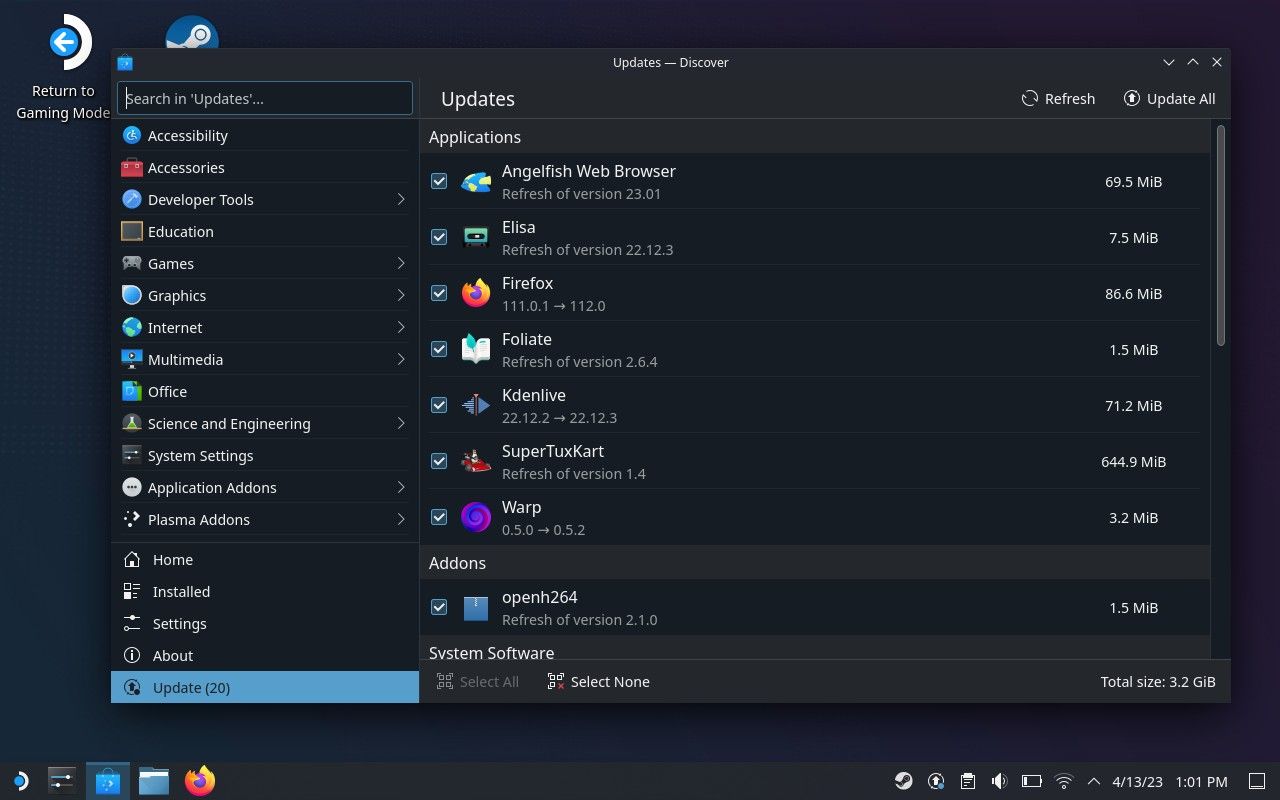Open the About page in sidebar
The height and width of the screenshot is (800, 1280).
point(265,656)
